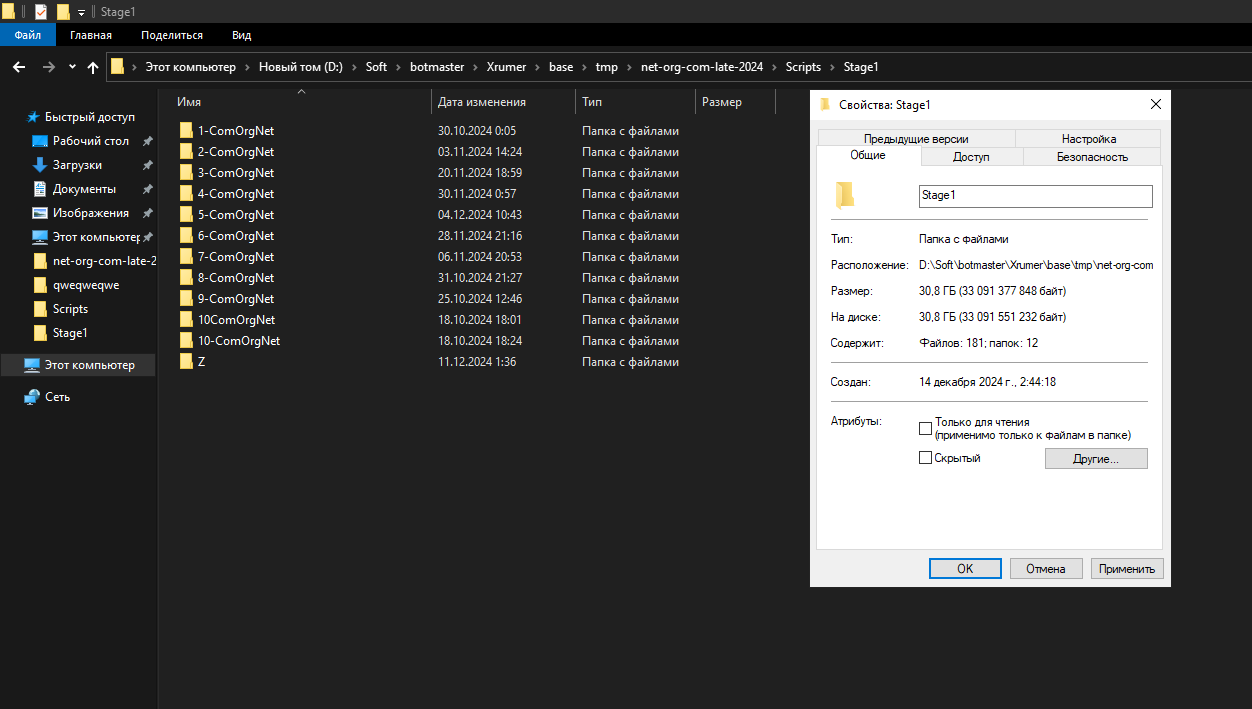Click the Up one level arrow
The image size is (1252, 709).
pos(93,67)
